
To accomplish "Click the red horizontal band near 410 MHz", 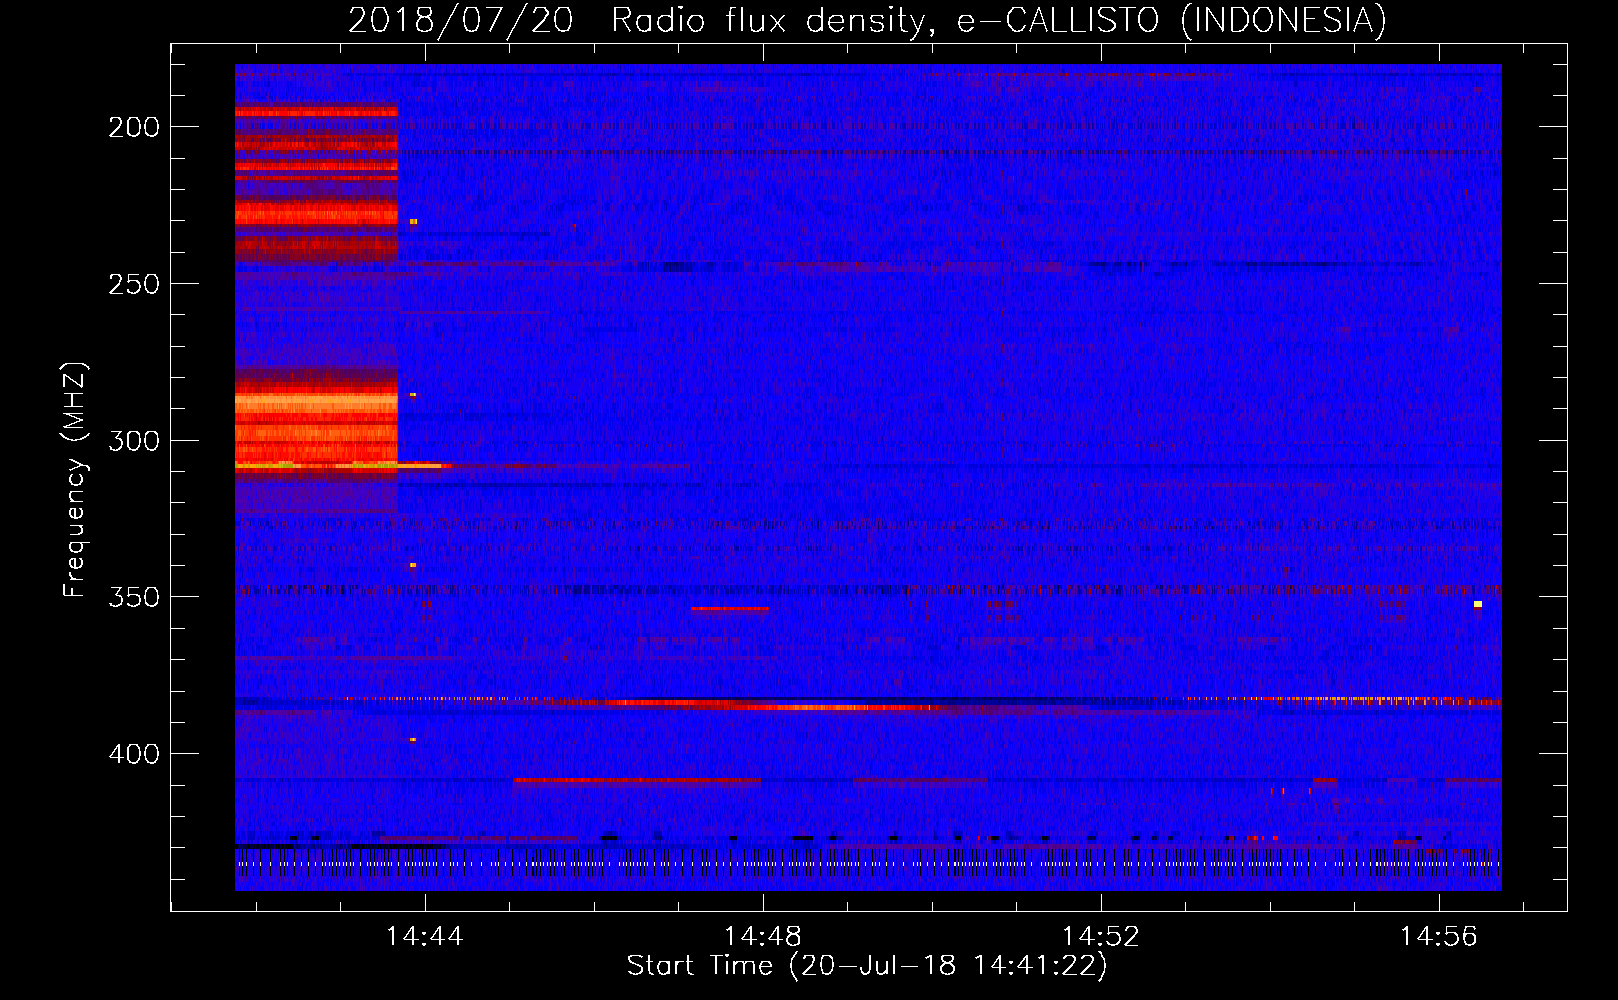I will pyautogui.click(x=637, y=780).
